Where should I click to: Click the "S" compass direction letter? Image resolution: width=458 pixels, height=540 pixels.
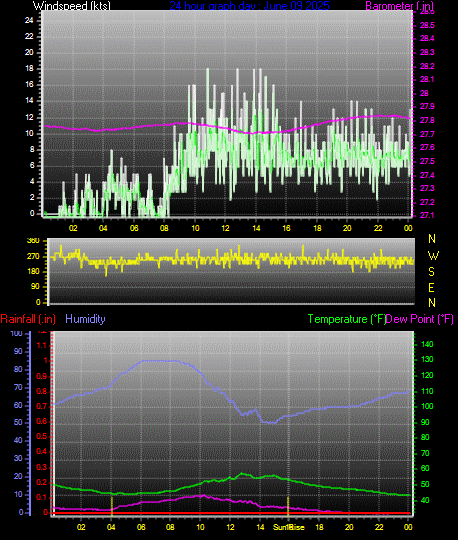click(431, 272)
